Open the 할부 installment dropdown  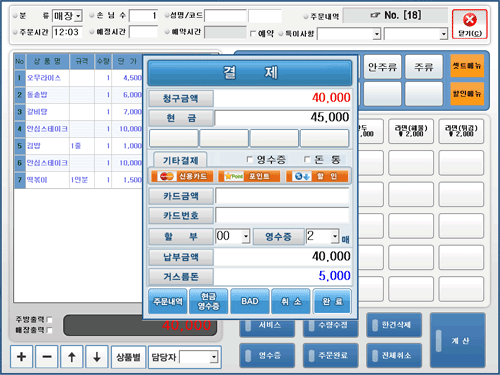coord(246,236)
